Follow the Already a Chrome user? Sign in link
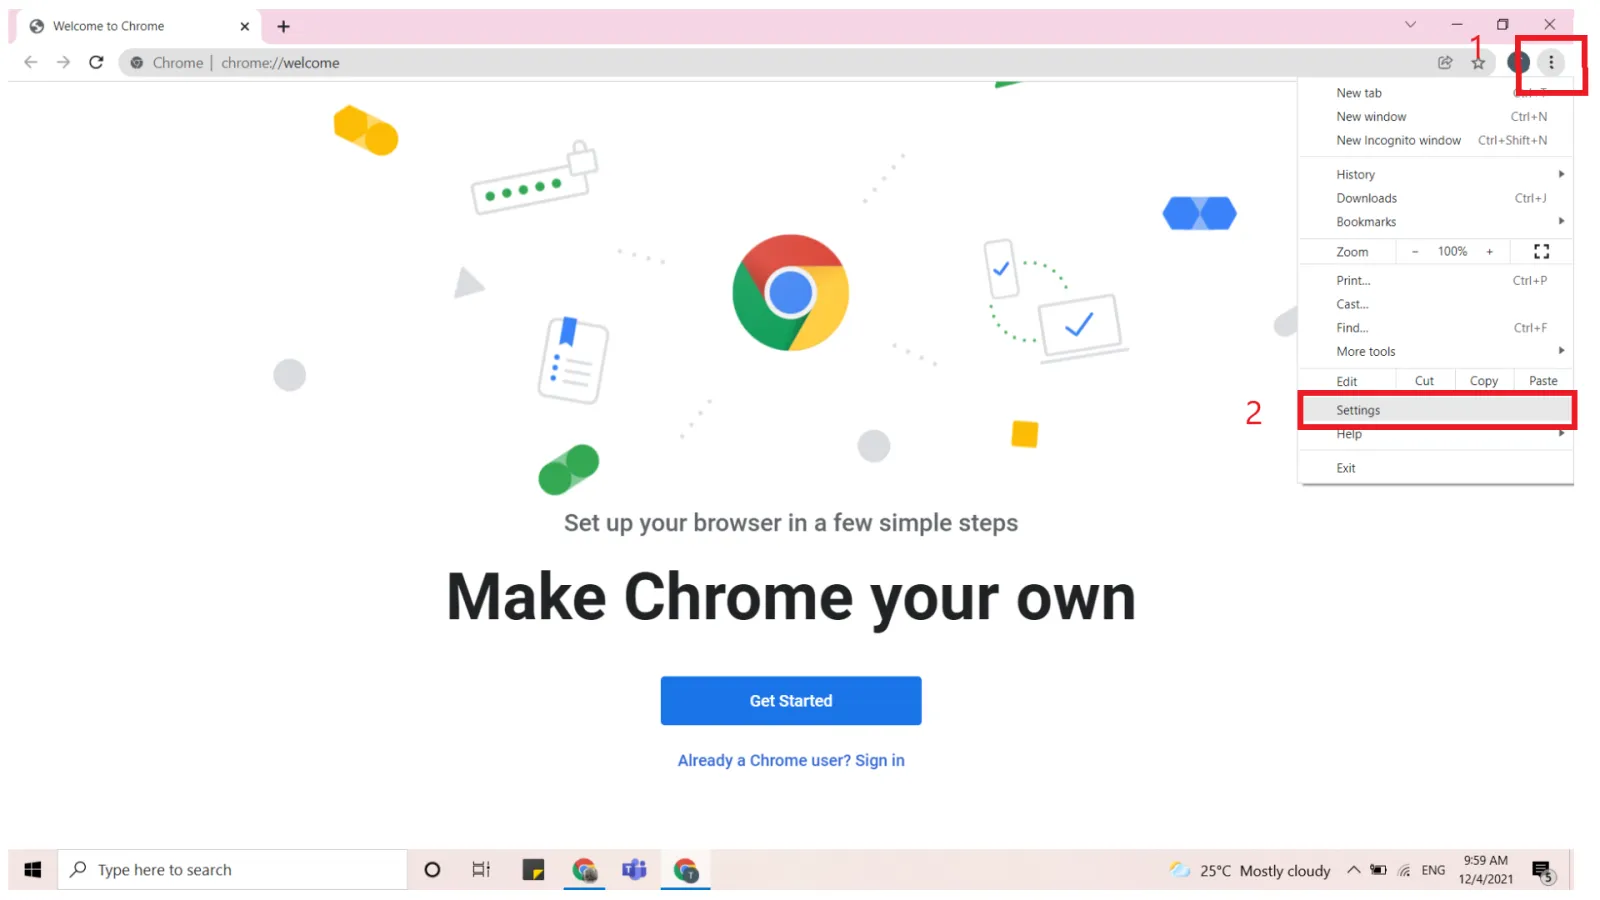 click(x=791, y=761)
